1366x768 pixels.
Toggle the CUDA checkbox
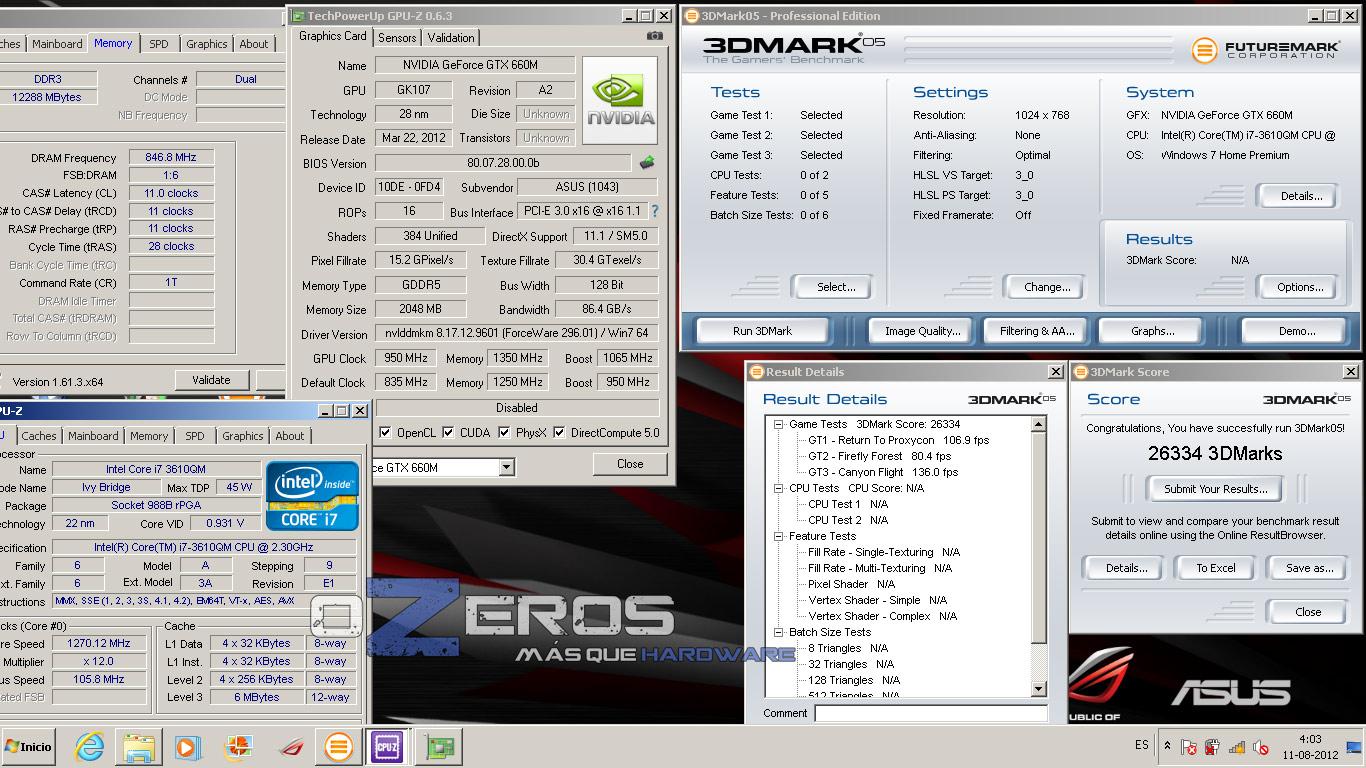(448, 433)
